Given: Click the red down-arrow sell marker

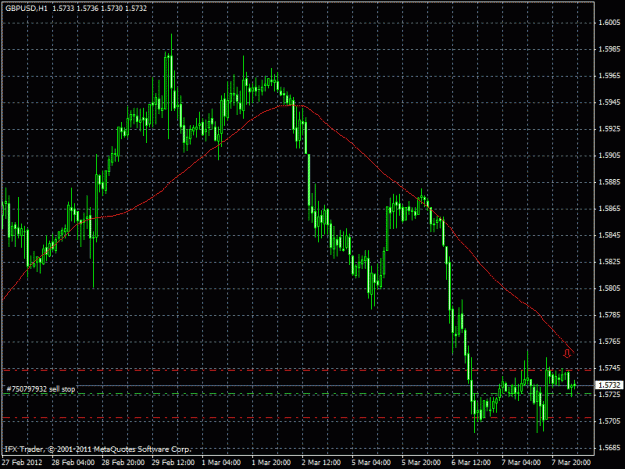Looking at the screenshot, I should (567, 353).
